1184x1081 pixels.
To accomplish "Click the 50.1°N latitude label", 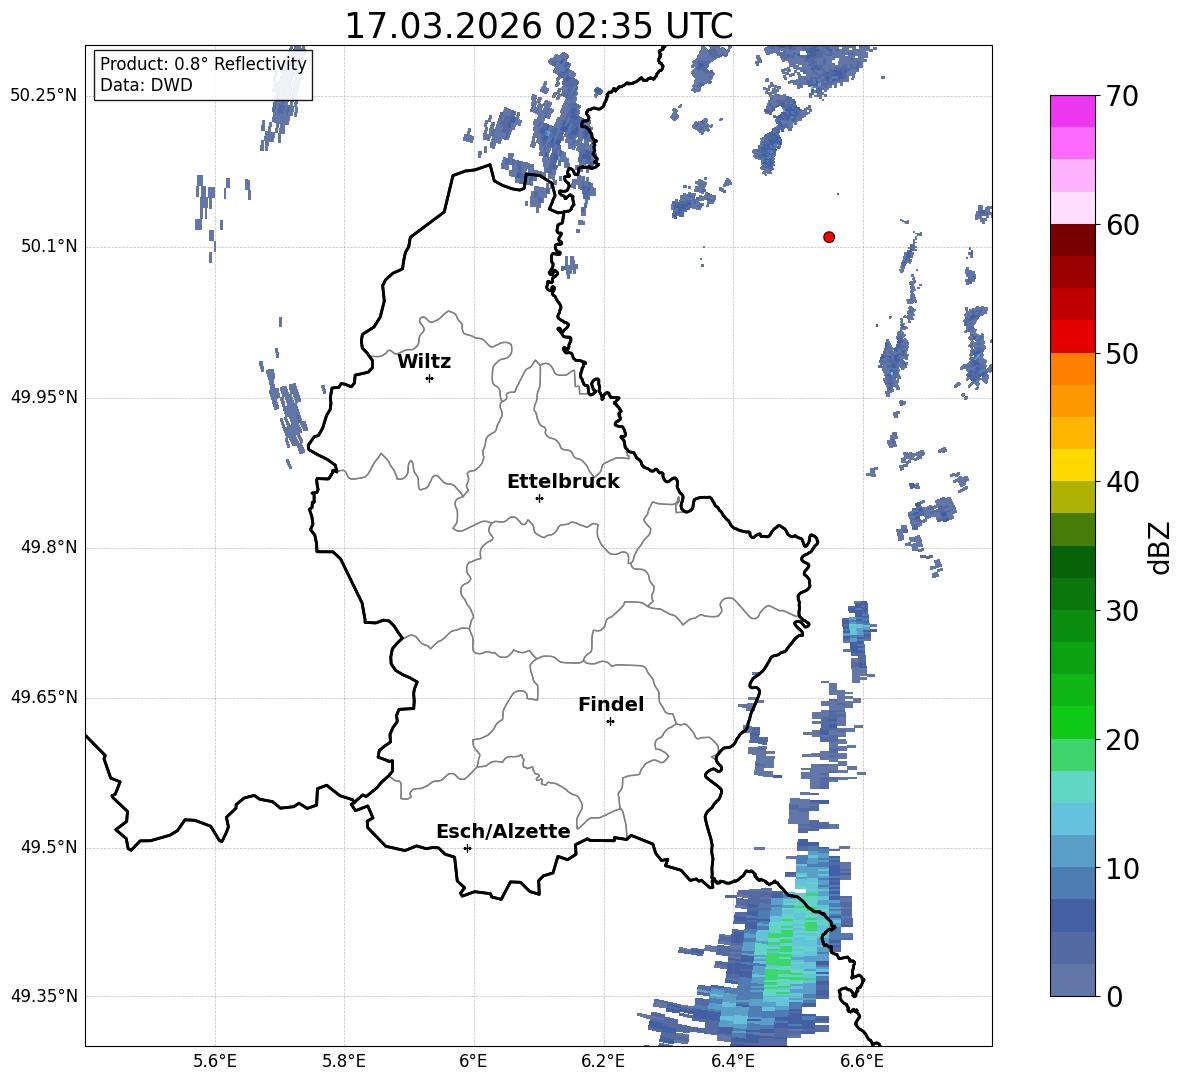I will 49,247.
